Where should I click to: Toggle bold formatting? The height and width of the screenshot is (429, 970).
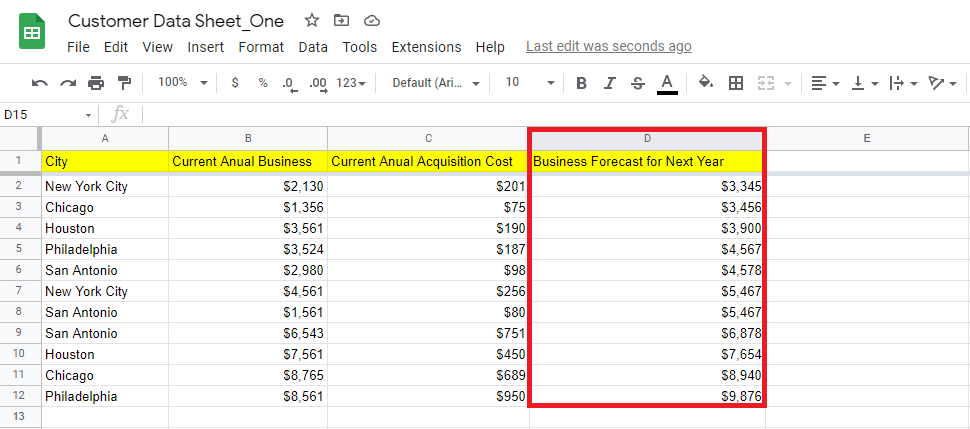581,83
